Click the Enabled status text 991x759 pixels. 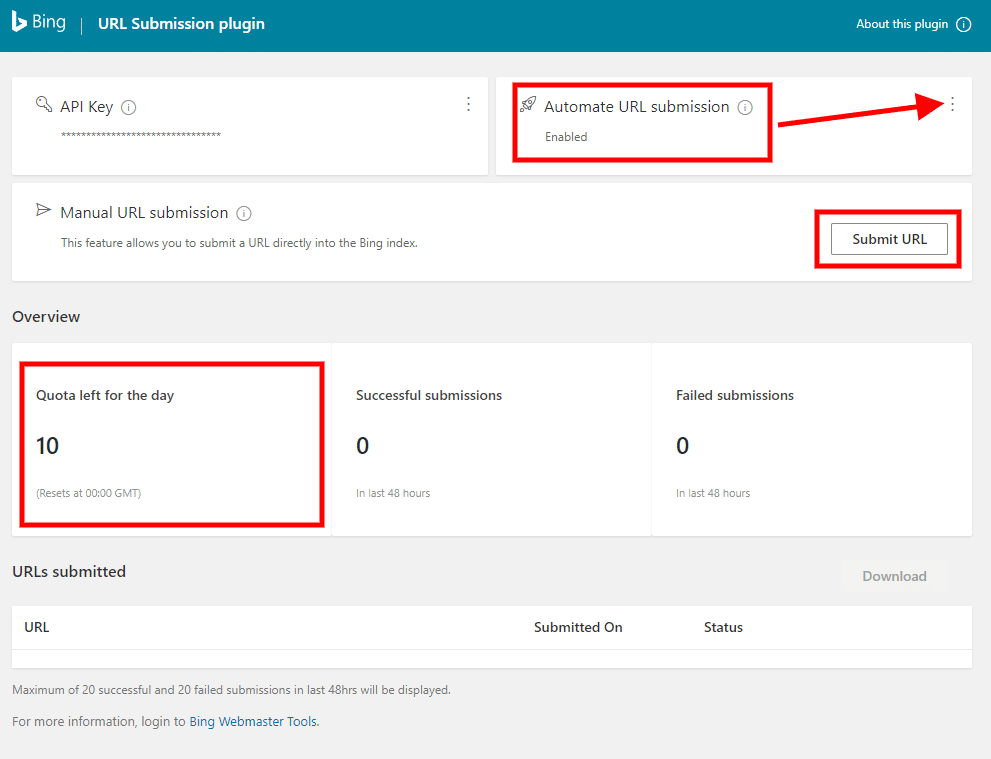click(566, 137)
